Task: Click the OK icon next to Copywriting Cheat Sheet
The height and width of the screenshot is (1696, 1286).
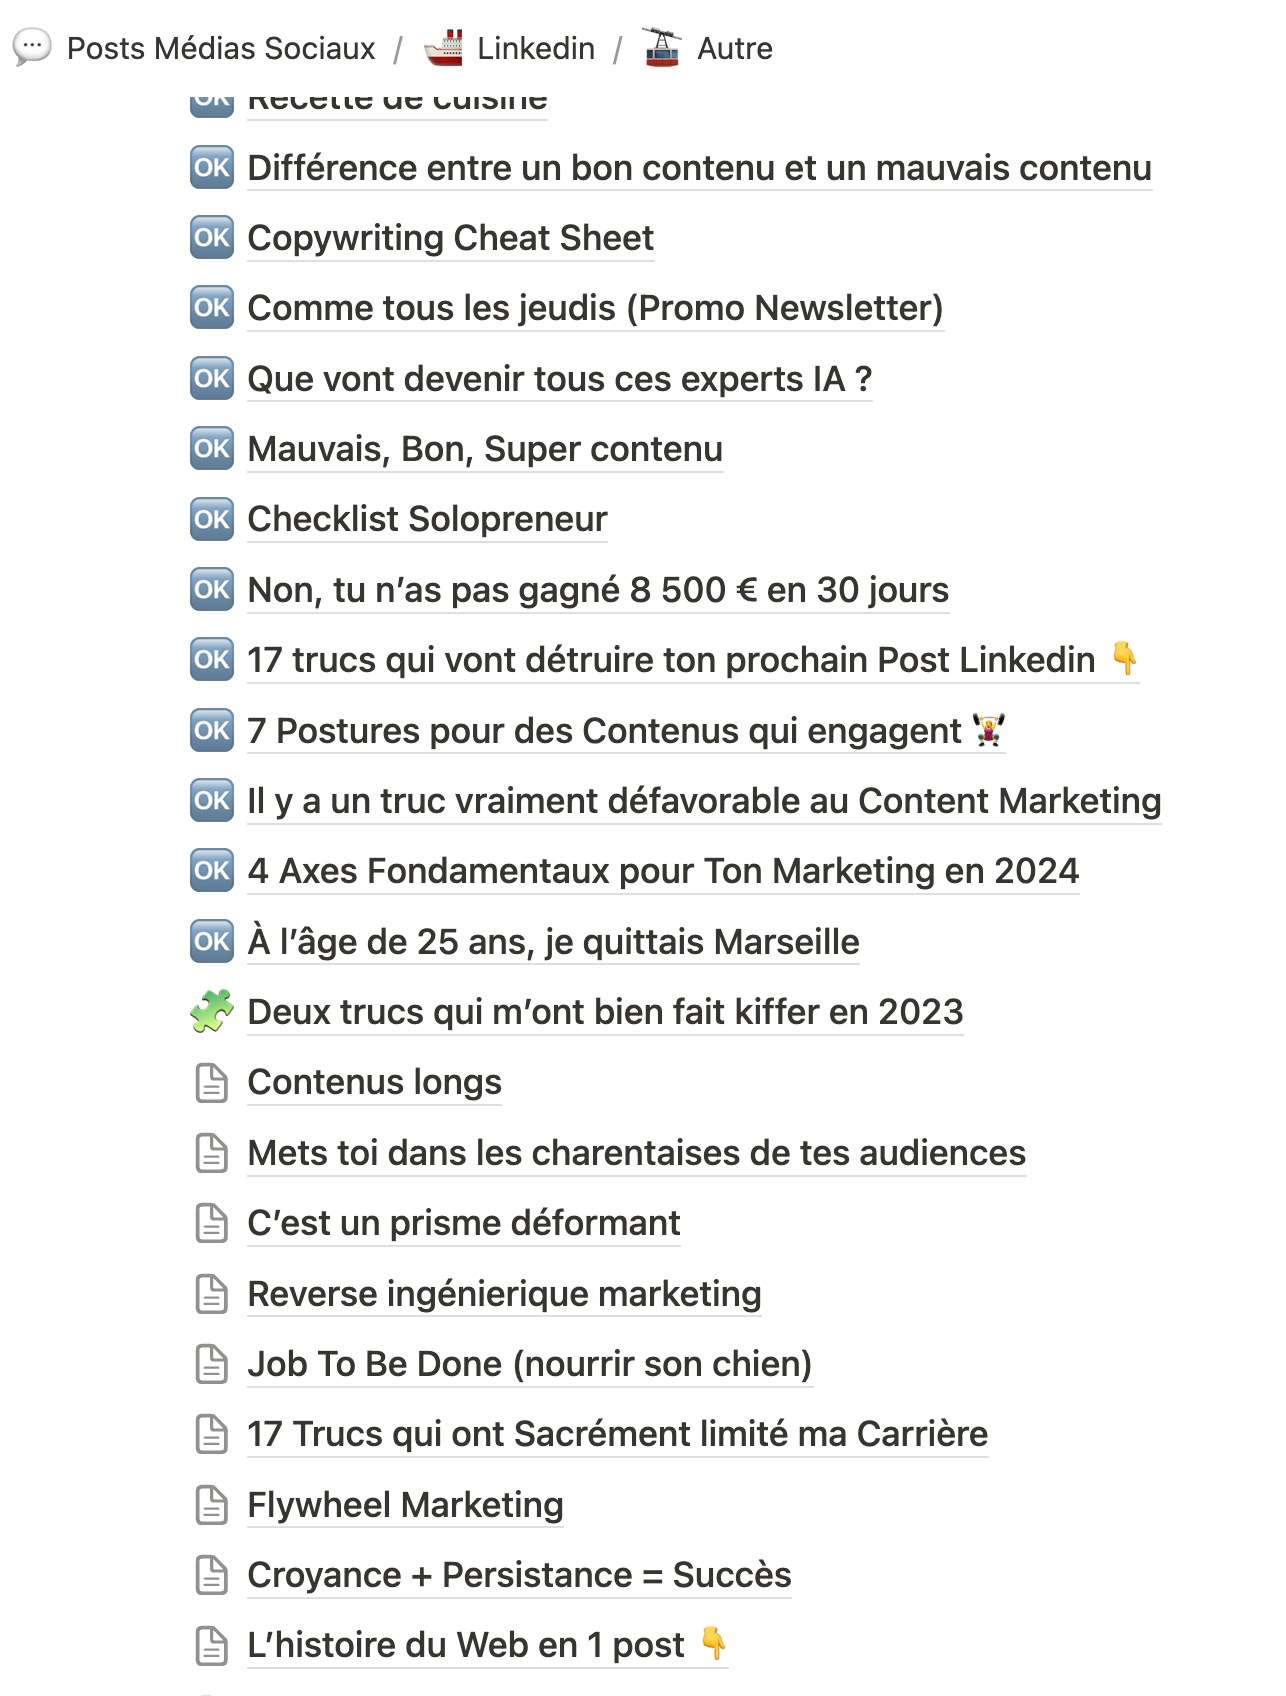Action: 211,238
